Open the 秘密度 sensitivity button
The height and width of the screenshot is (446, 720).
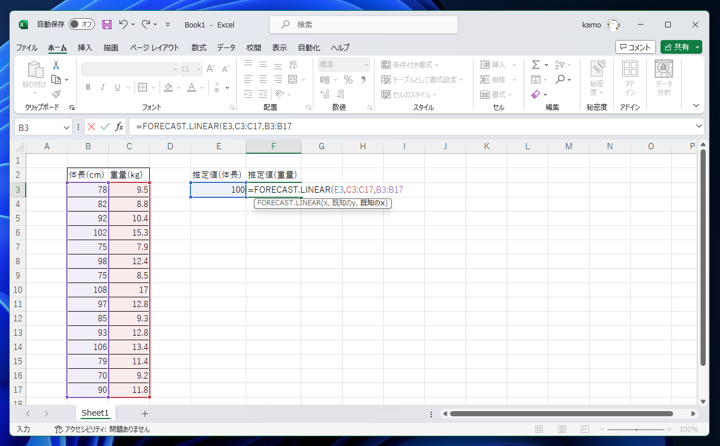[597, 78]
